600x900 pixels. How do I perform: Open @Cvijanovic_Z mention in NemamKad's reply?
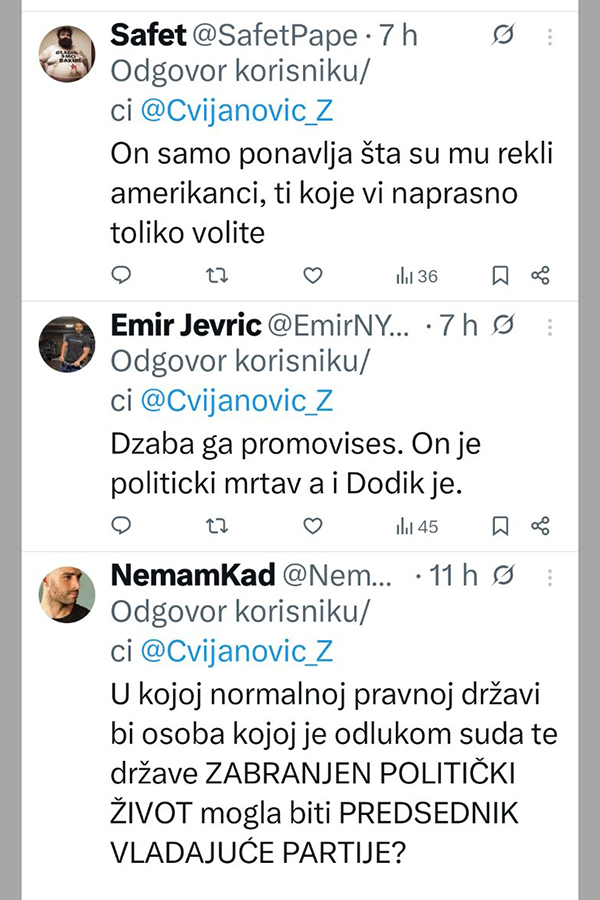point(236,651)
